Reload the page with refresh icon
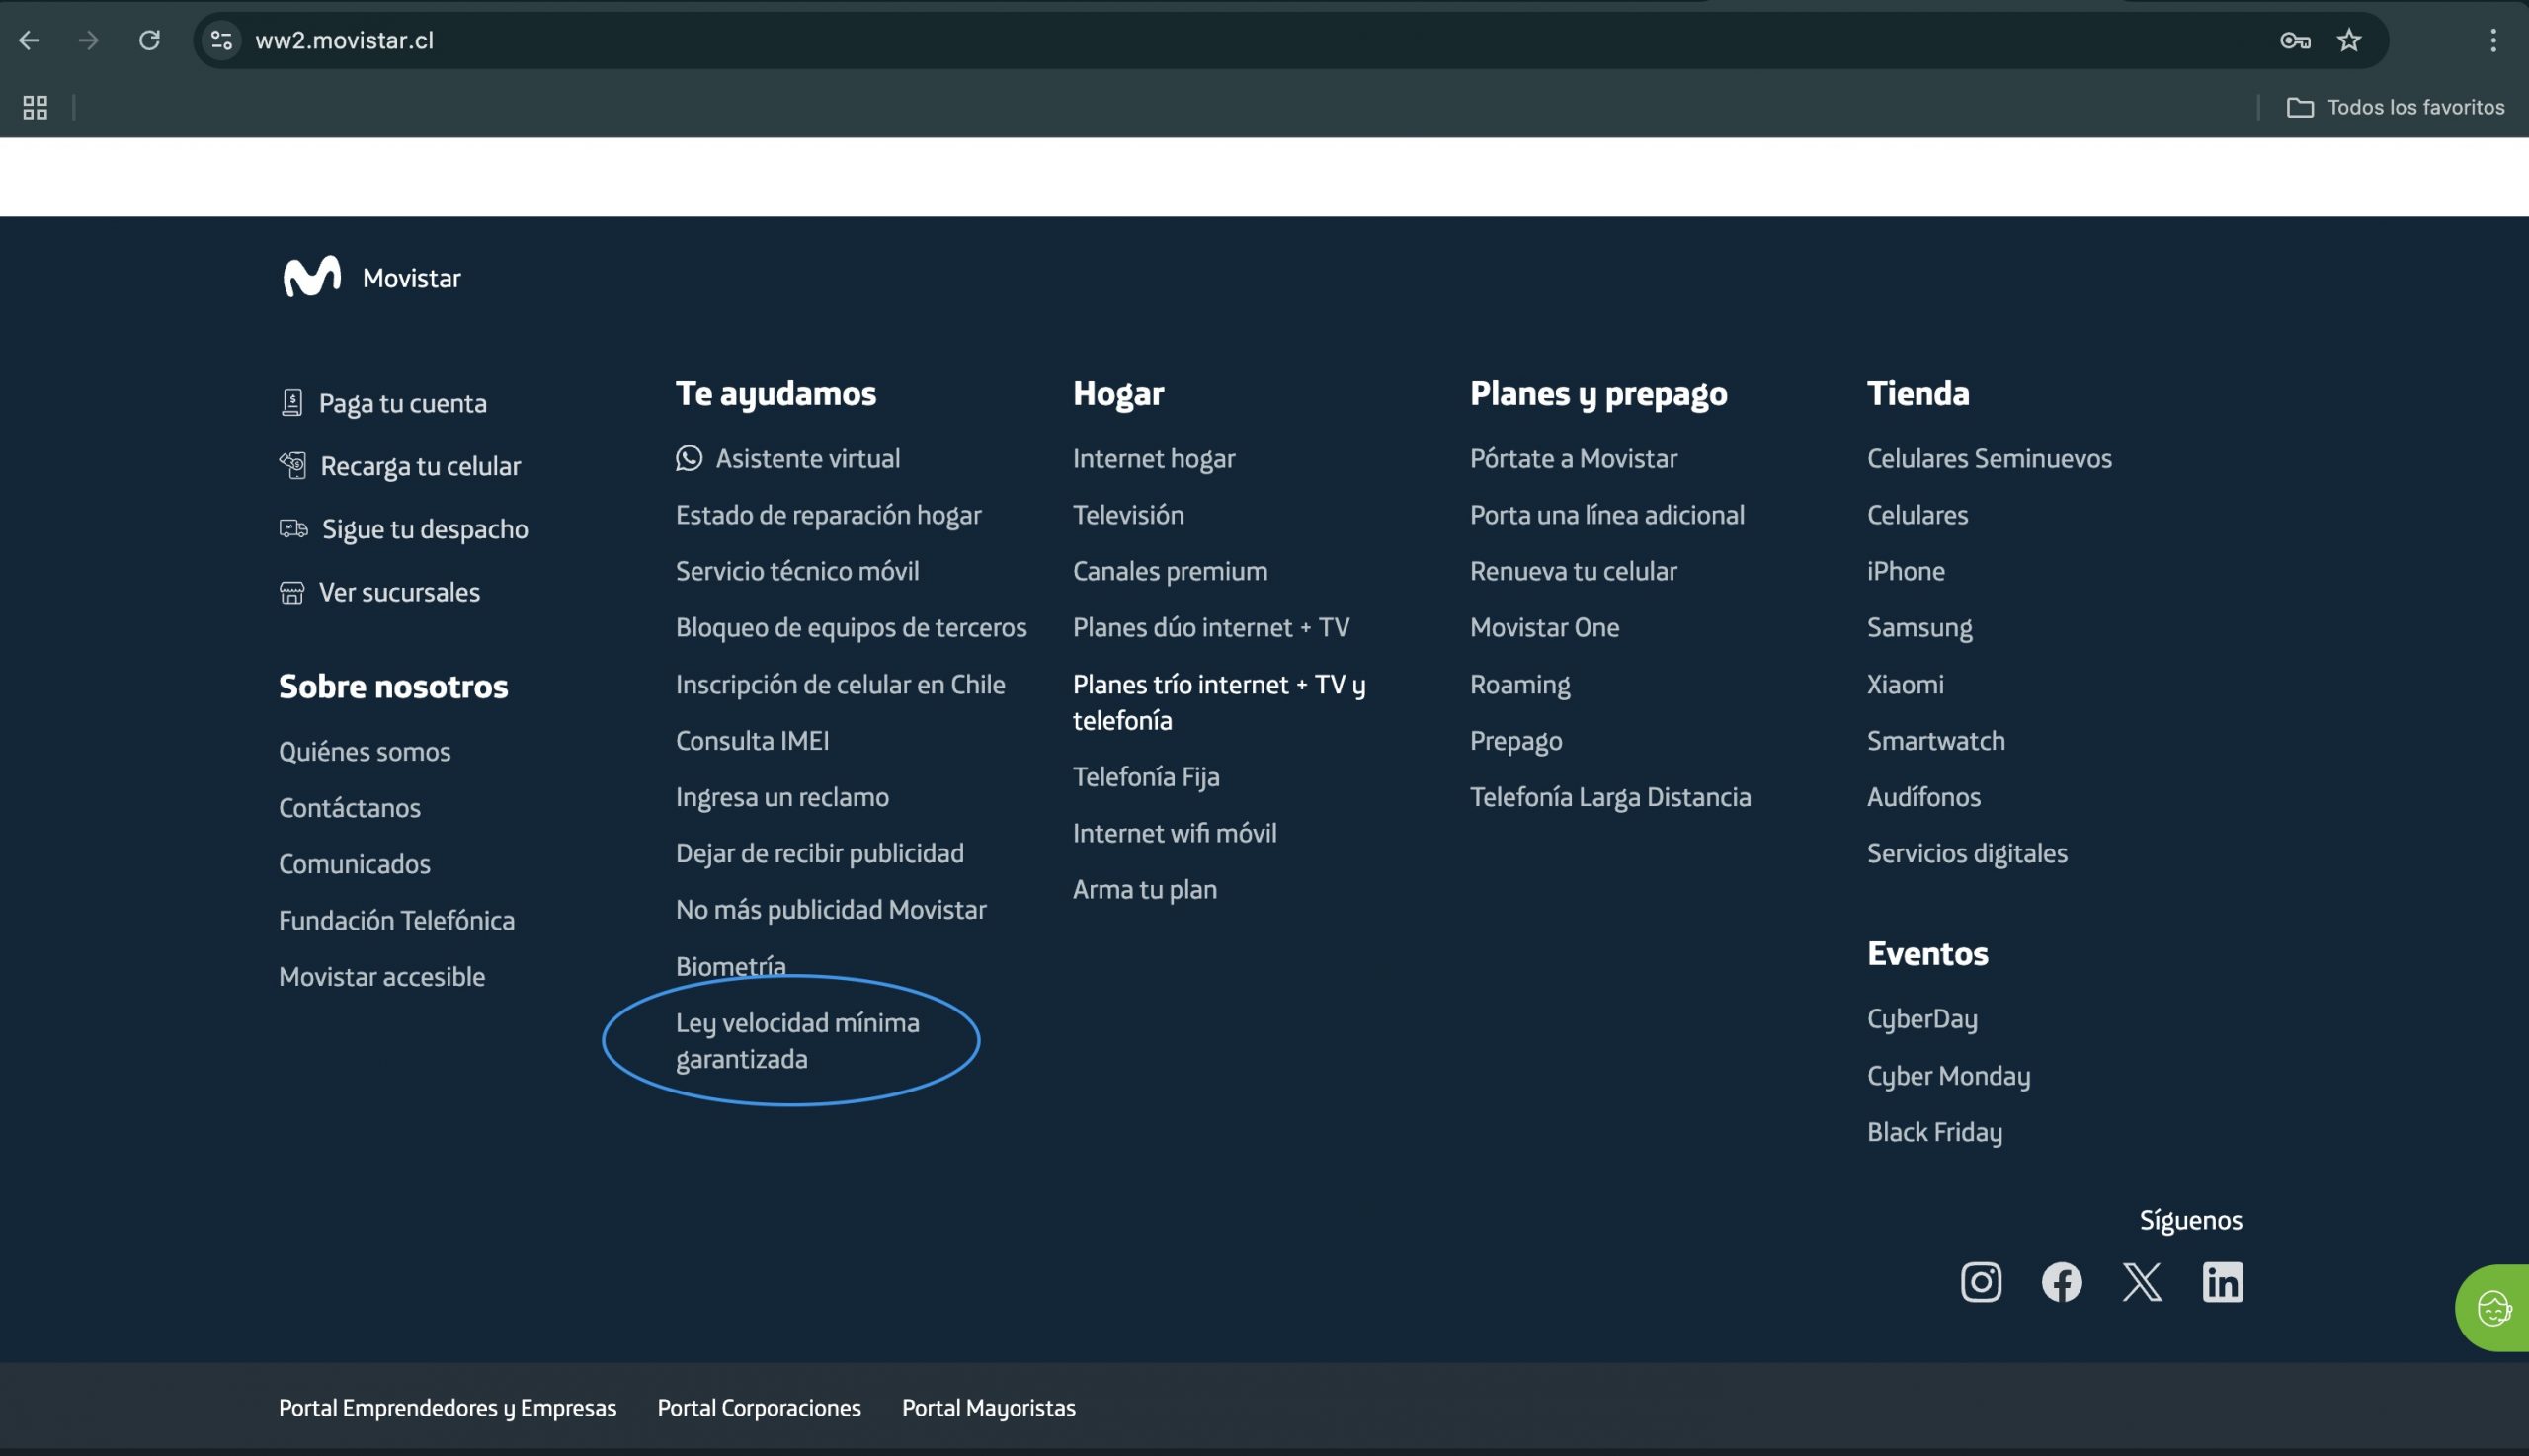Image resolution: width=2529 pixels, height=1456 pixels. [149, 40]
